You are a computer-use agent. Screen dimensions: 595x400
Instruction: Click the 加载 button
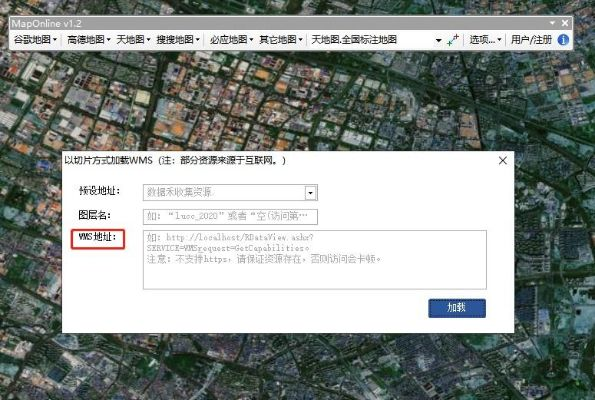pyautogui.click(x=457, y=308)
